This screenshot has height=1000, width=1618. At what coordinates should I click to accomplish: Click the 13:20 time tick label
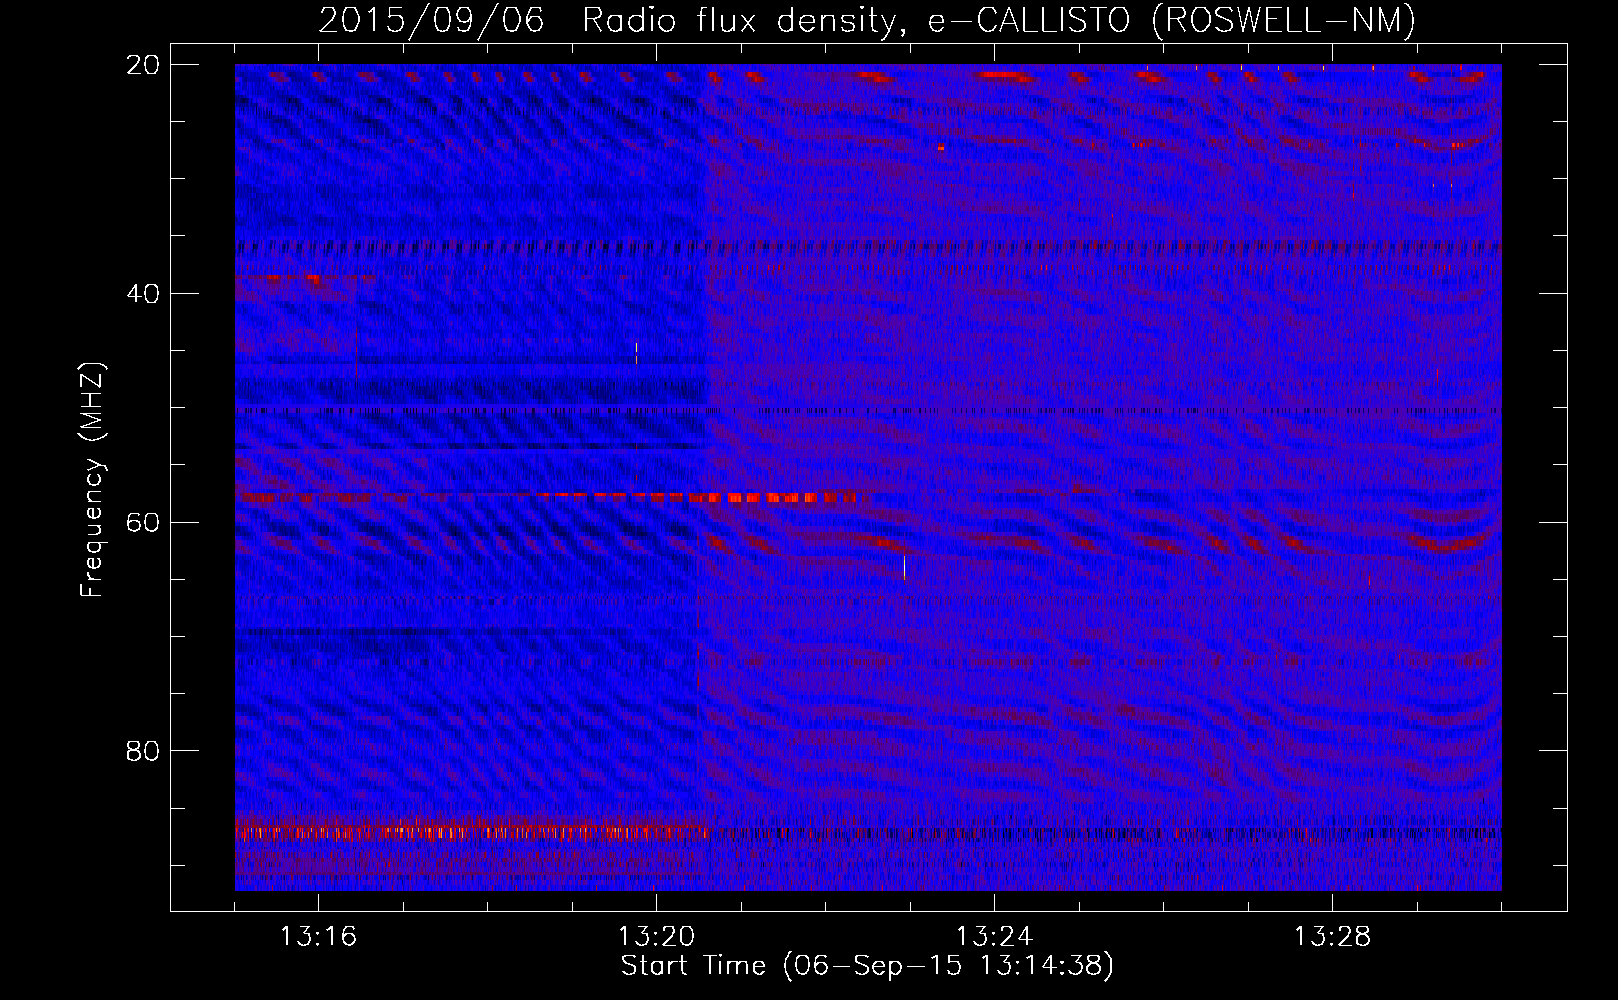point(656,937)
